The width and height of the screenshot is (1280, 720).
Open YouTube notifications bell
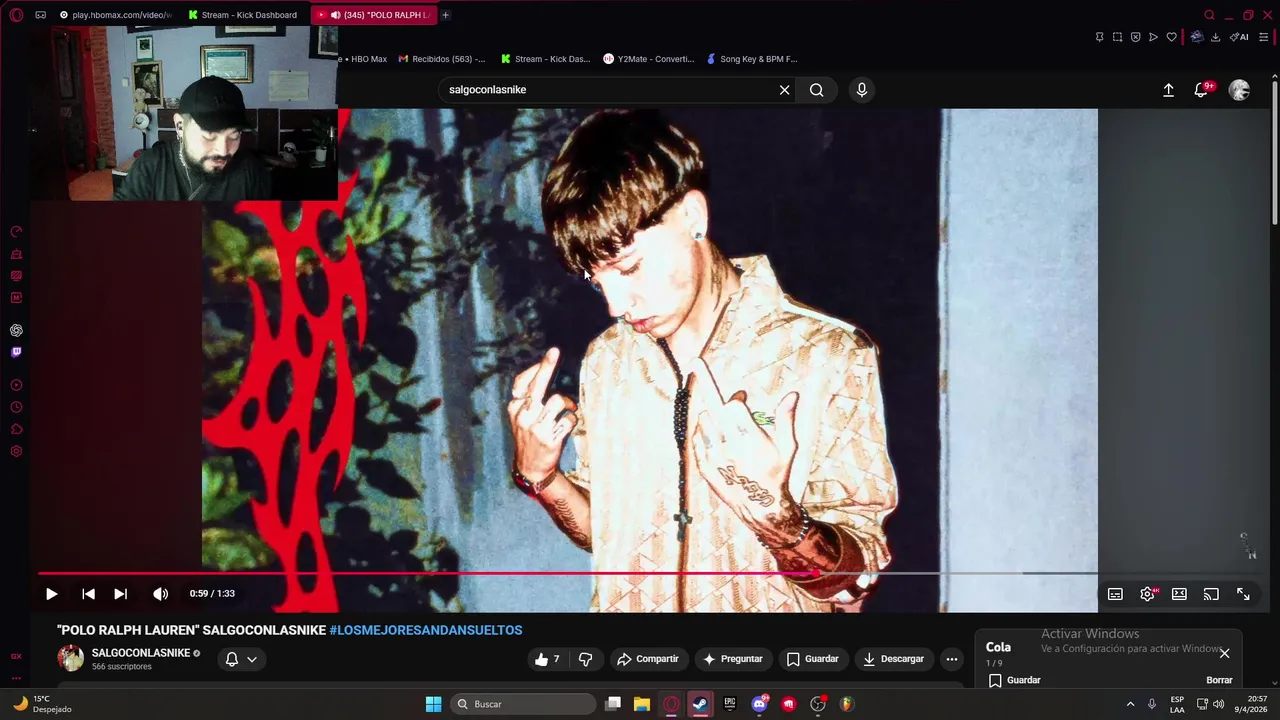click(x=1203, y=90)
